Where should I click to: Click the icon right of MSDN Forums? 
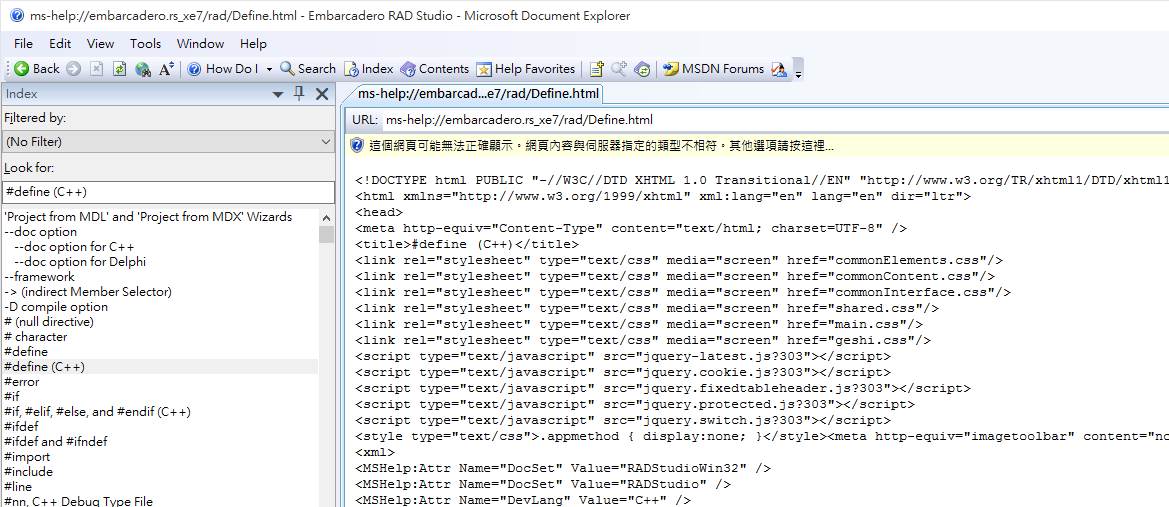point(779,69)
